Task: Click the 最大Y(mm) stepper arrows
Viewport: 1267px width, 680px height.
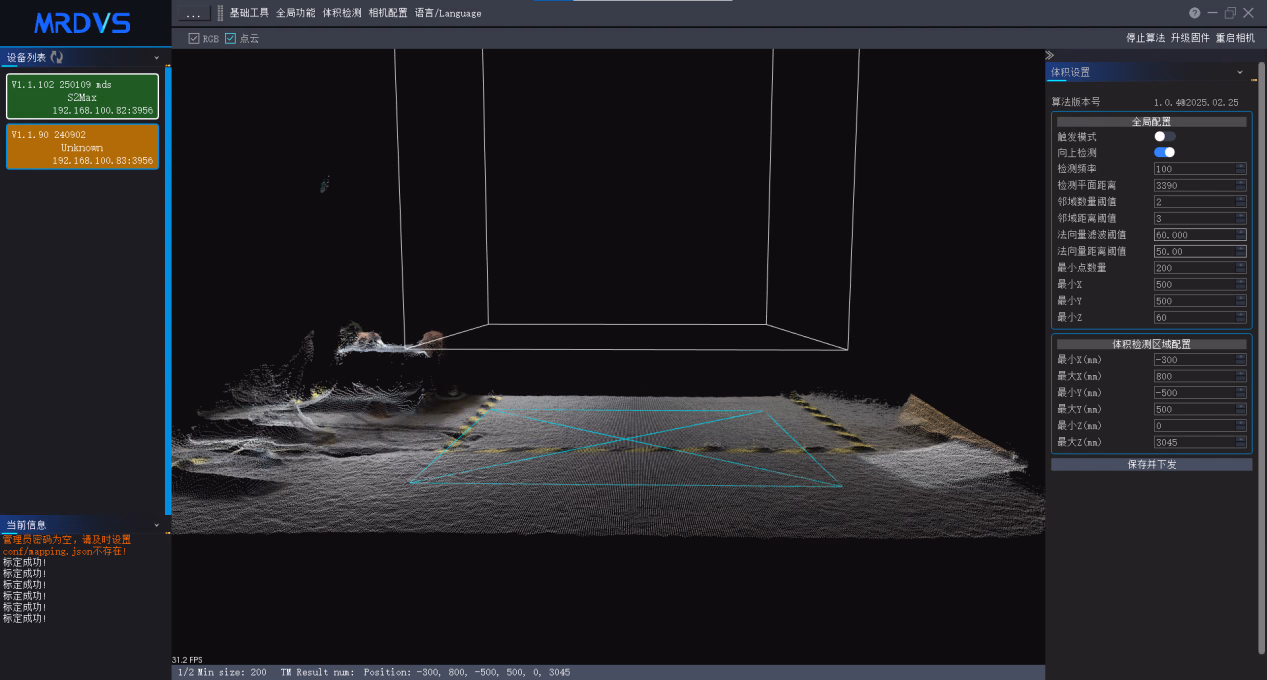Action: tap(1241, 409)
